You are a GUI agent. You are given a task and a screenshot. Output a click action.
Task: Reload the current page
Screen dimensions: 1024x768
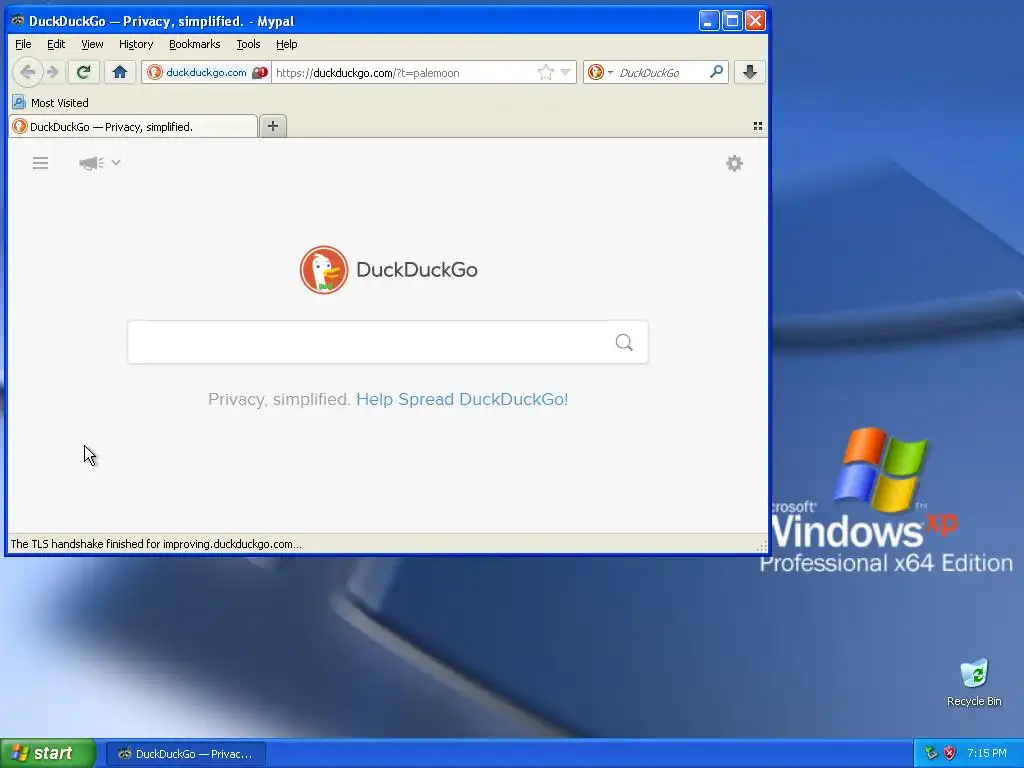click(83, 72)
